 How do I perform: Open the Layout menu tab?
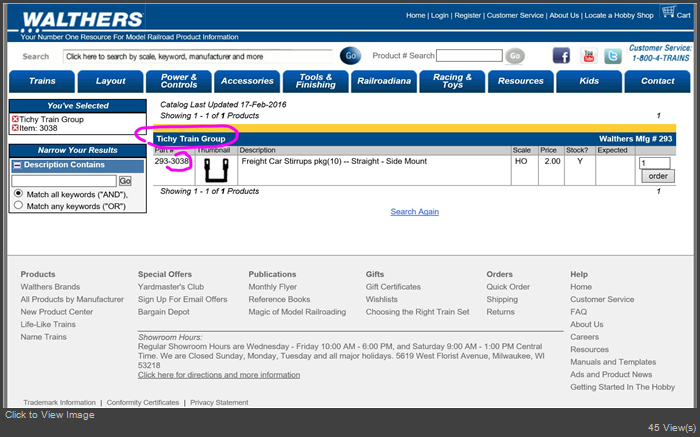(110, 81)
